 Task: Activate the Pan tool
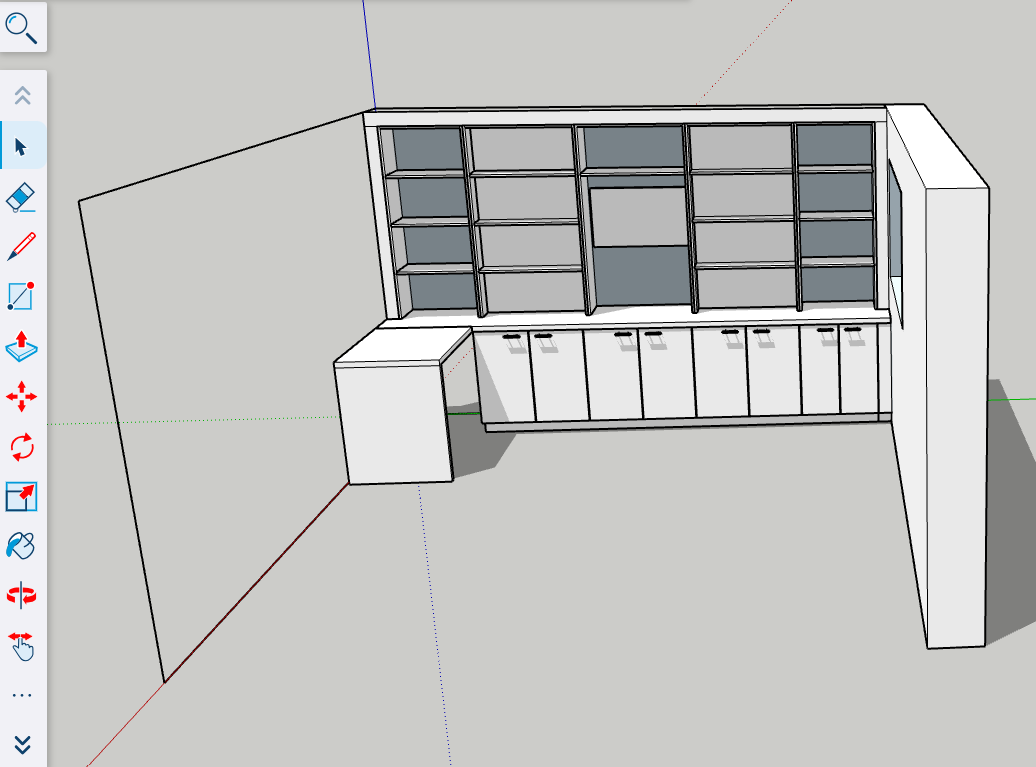22,646
